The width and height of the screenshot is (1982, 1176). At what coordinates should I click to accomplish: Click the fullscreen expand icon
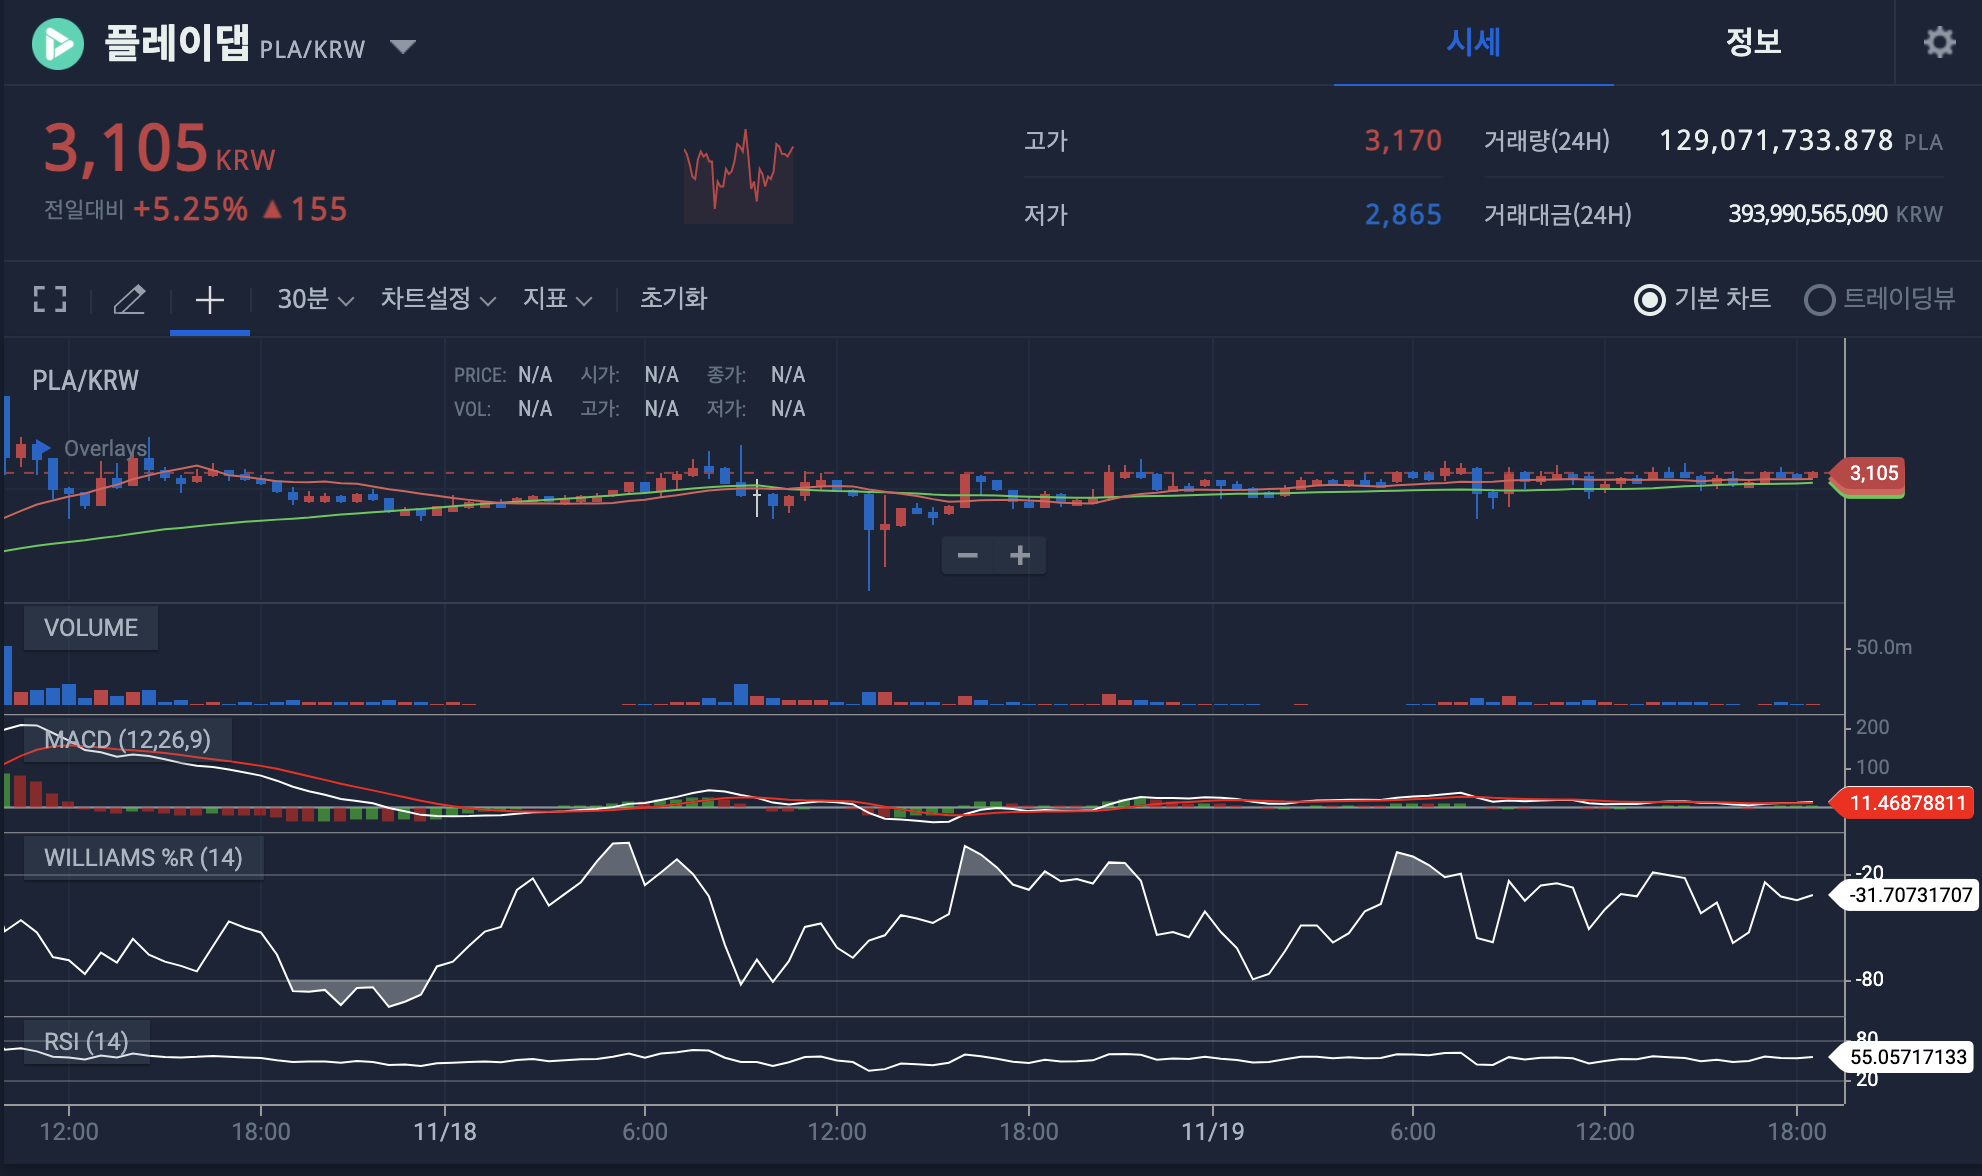(50, 299)
